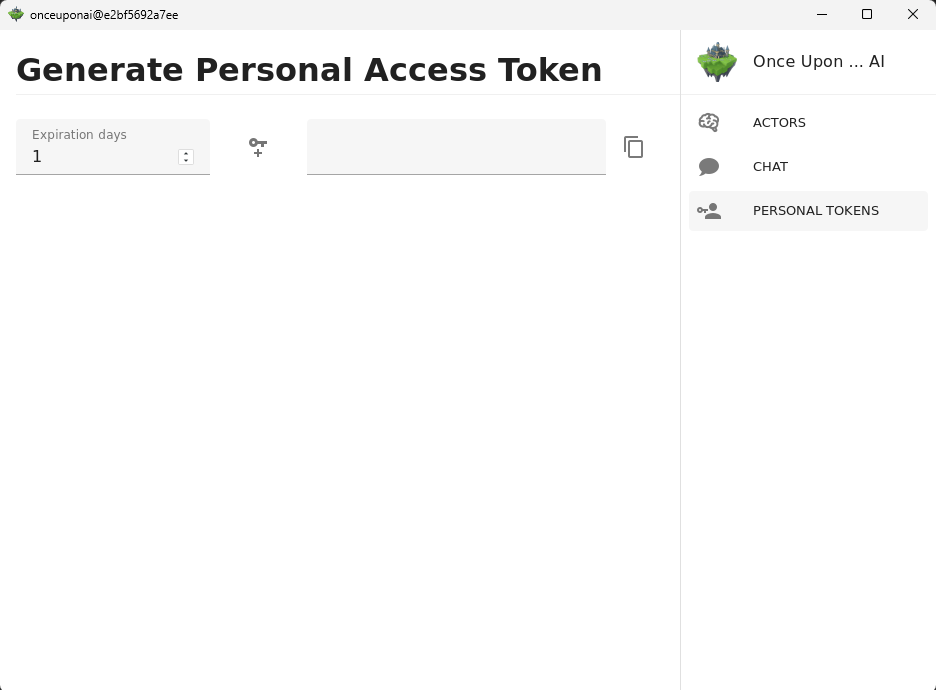Copy the generated token to clipboard

[x=633, y=147]
